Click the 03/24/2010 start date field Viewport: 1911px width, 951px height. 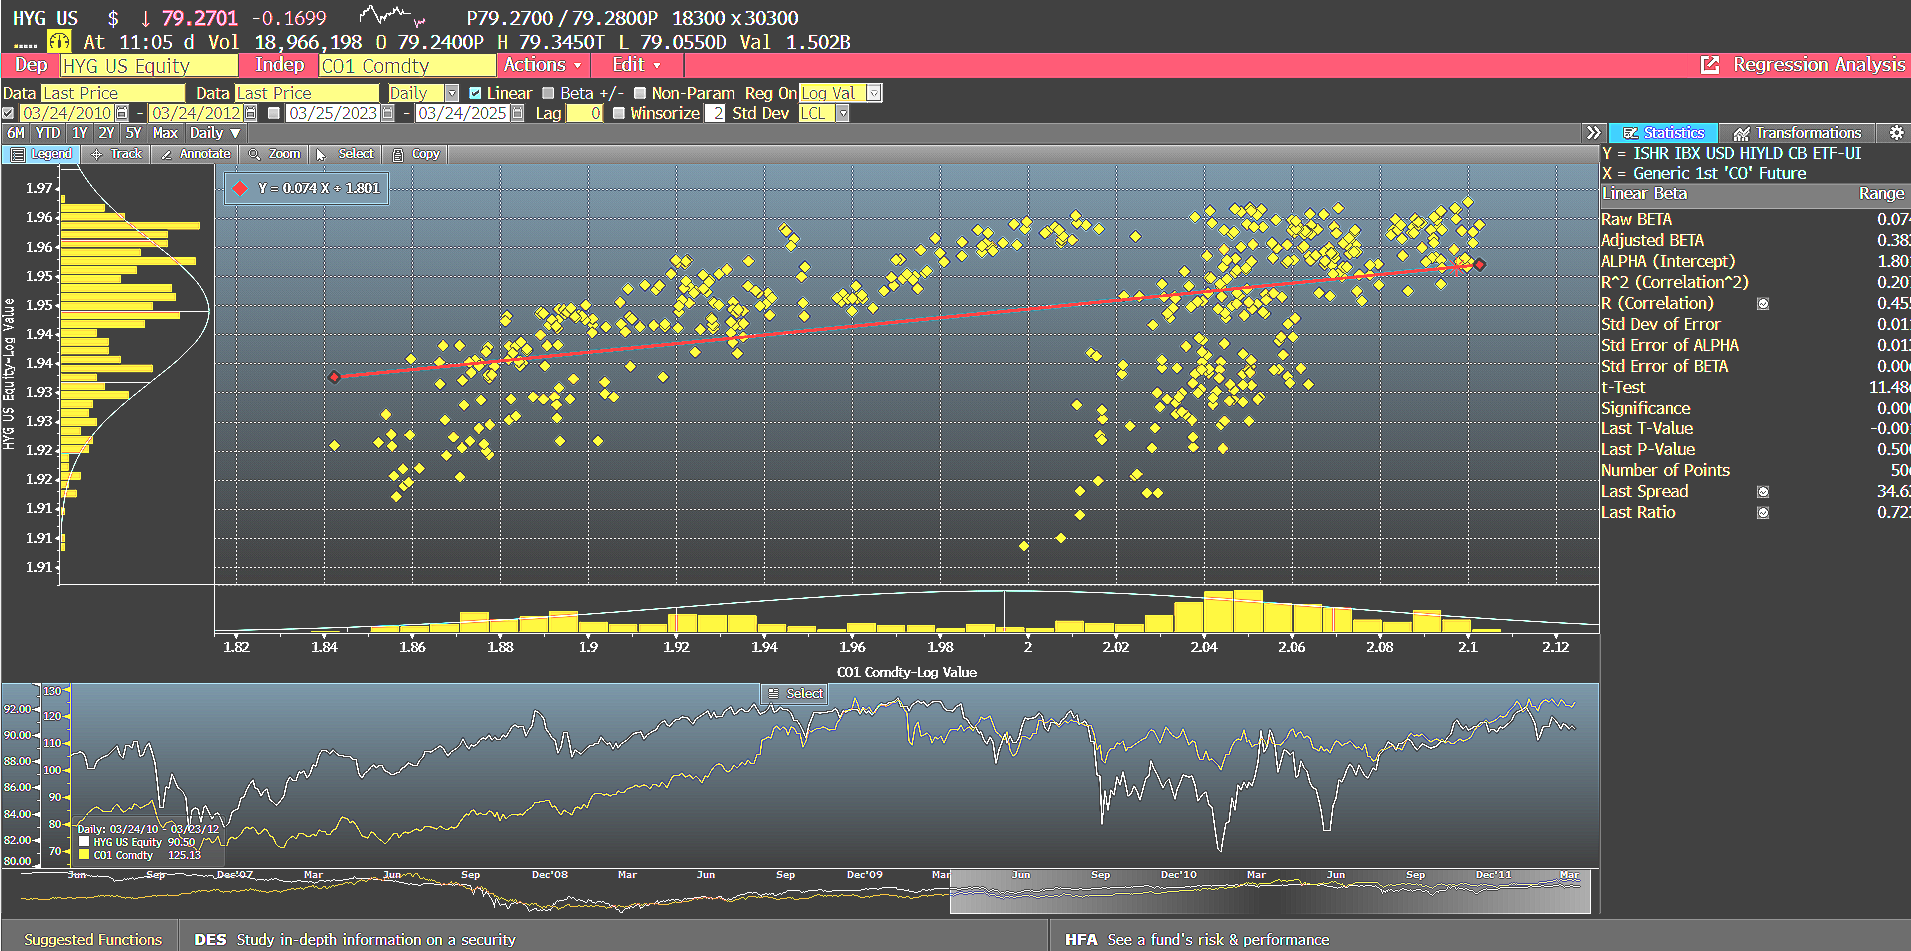(66, 113)
